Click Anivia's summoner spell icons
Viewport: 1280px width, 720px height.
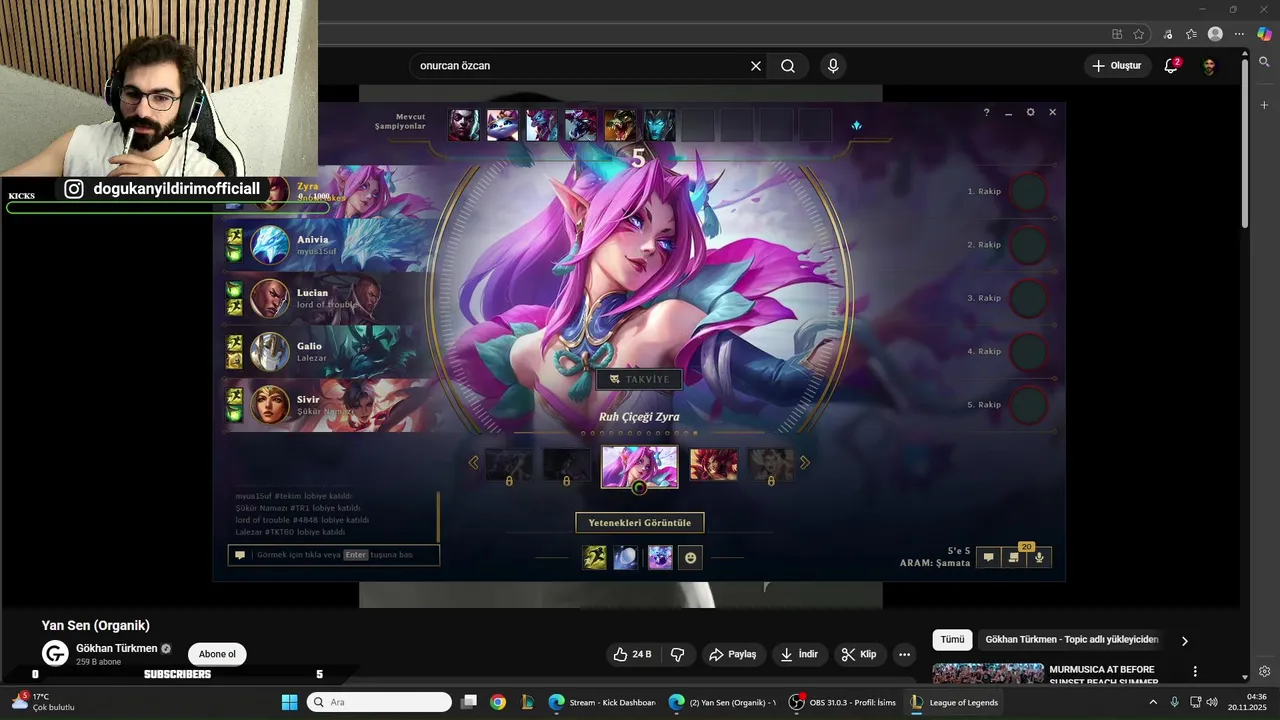(x=234, y=245)
